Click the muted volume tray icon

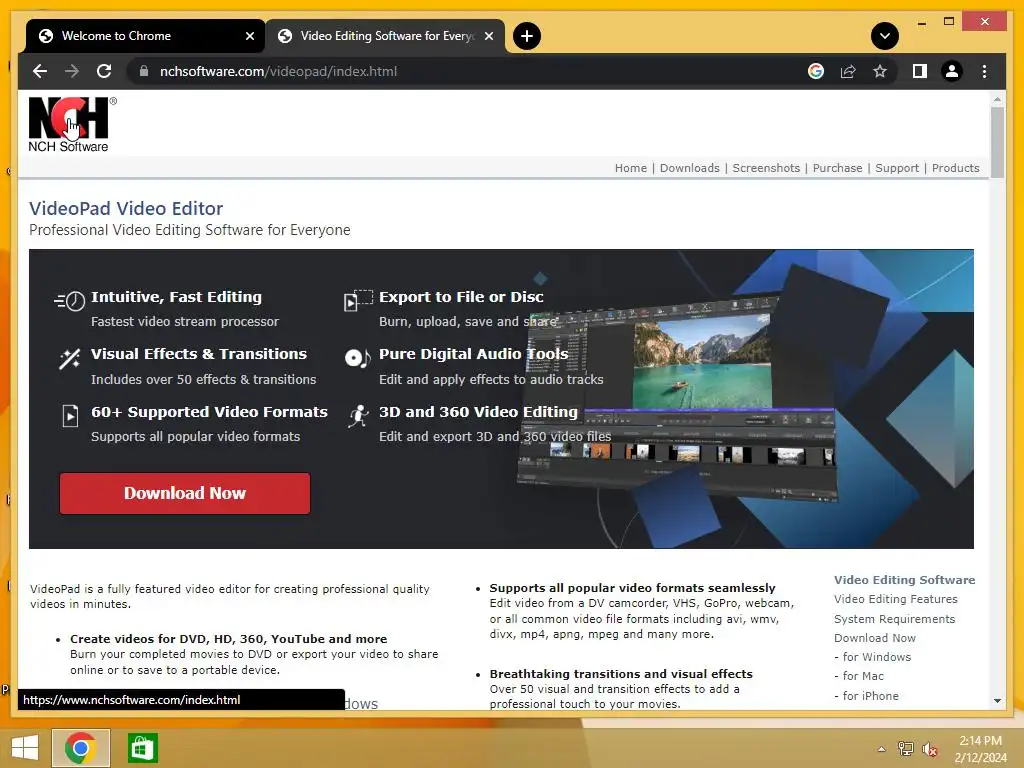[x=929, y=748]
